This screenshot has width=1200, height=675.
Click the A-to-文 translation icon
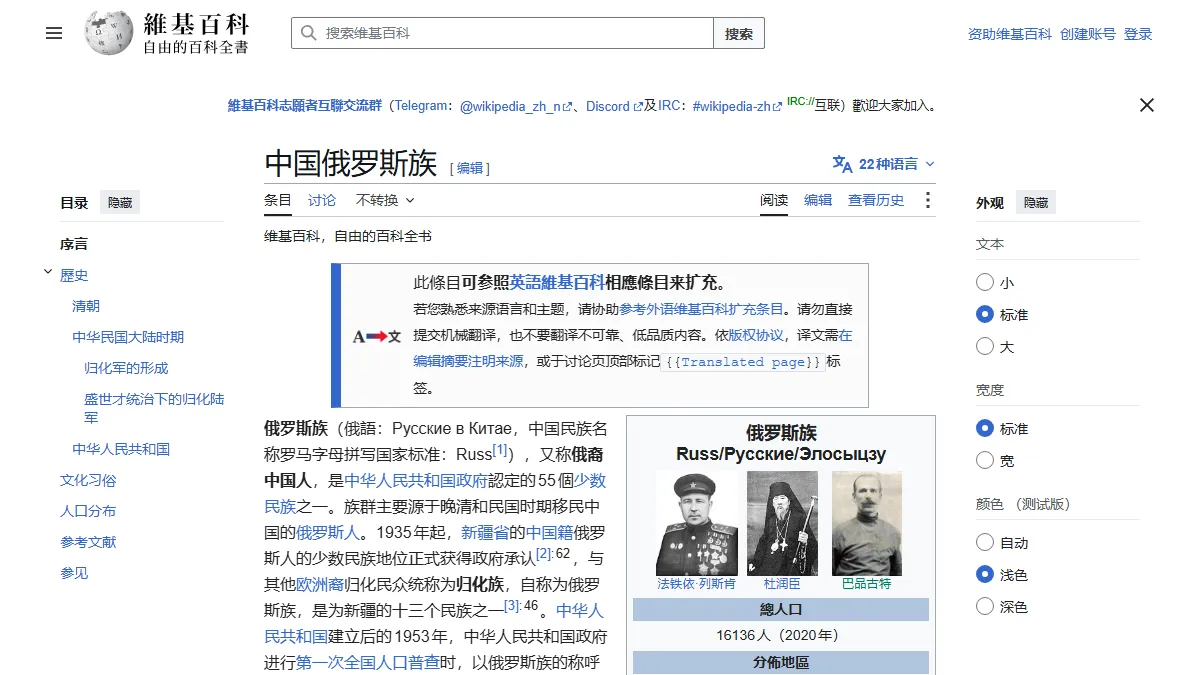click(377, 337)
